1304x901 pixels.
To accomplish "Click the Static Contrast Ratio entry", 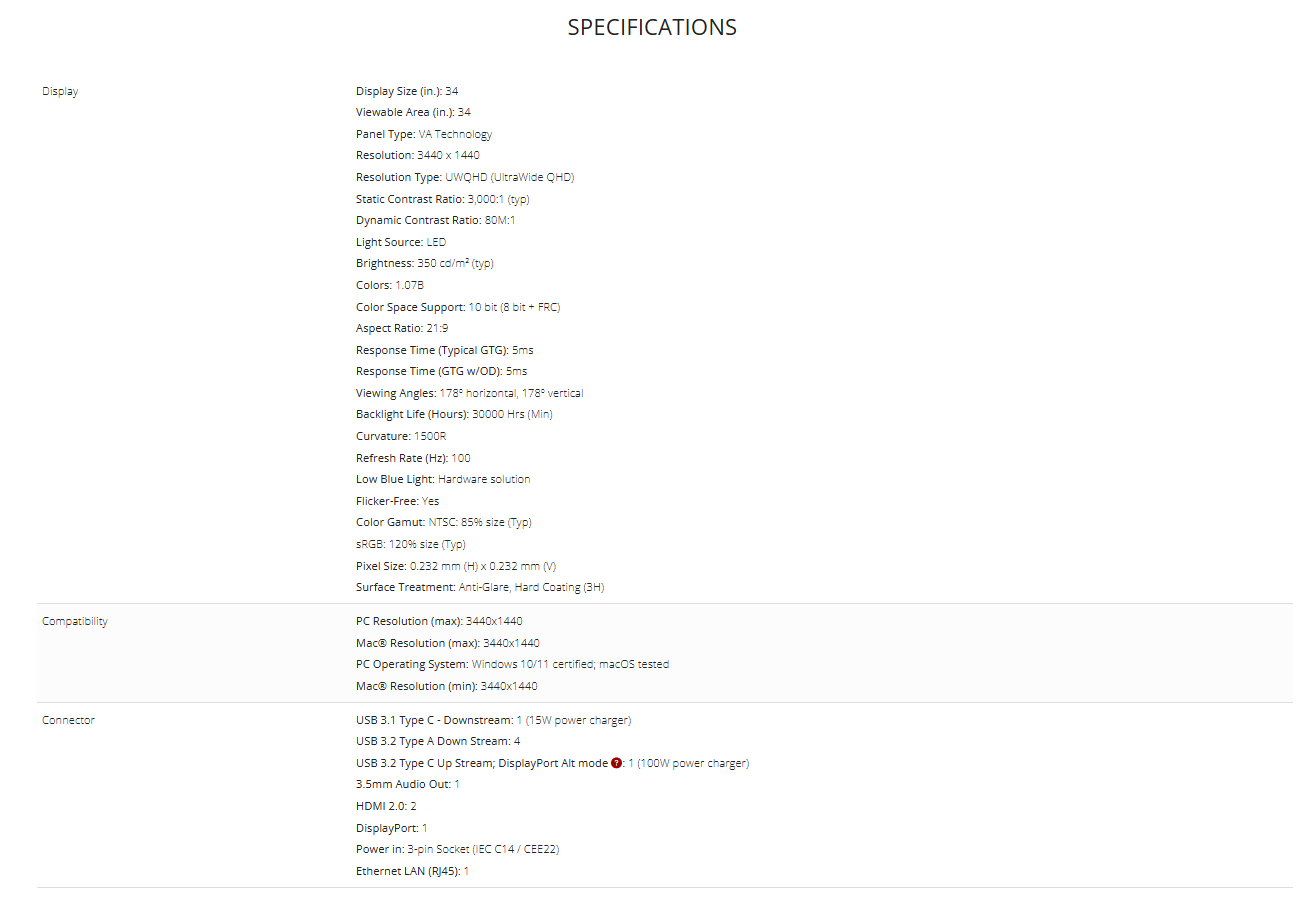I will (443, 199).
